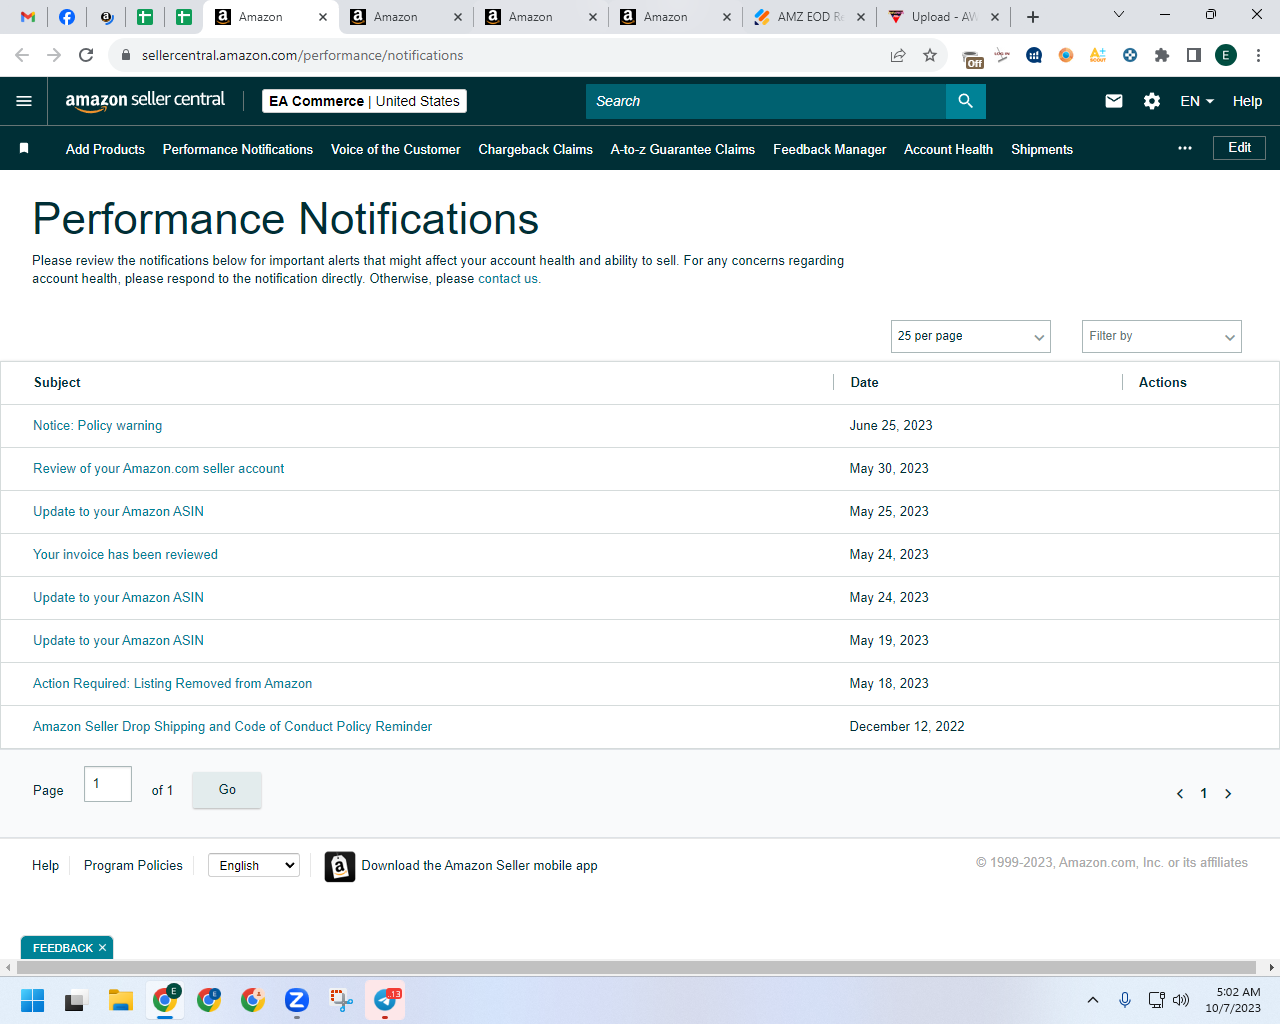Open Feedback Manager menu item

tap(830, 149)
